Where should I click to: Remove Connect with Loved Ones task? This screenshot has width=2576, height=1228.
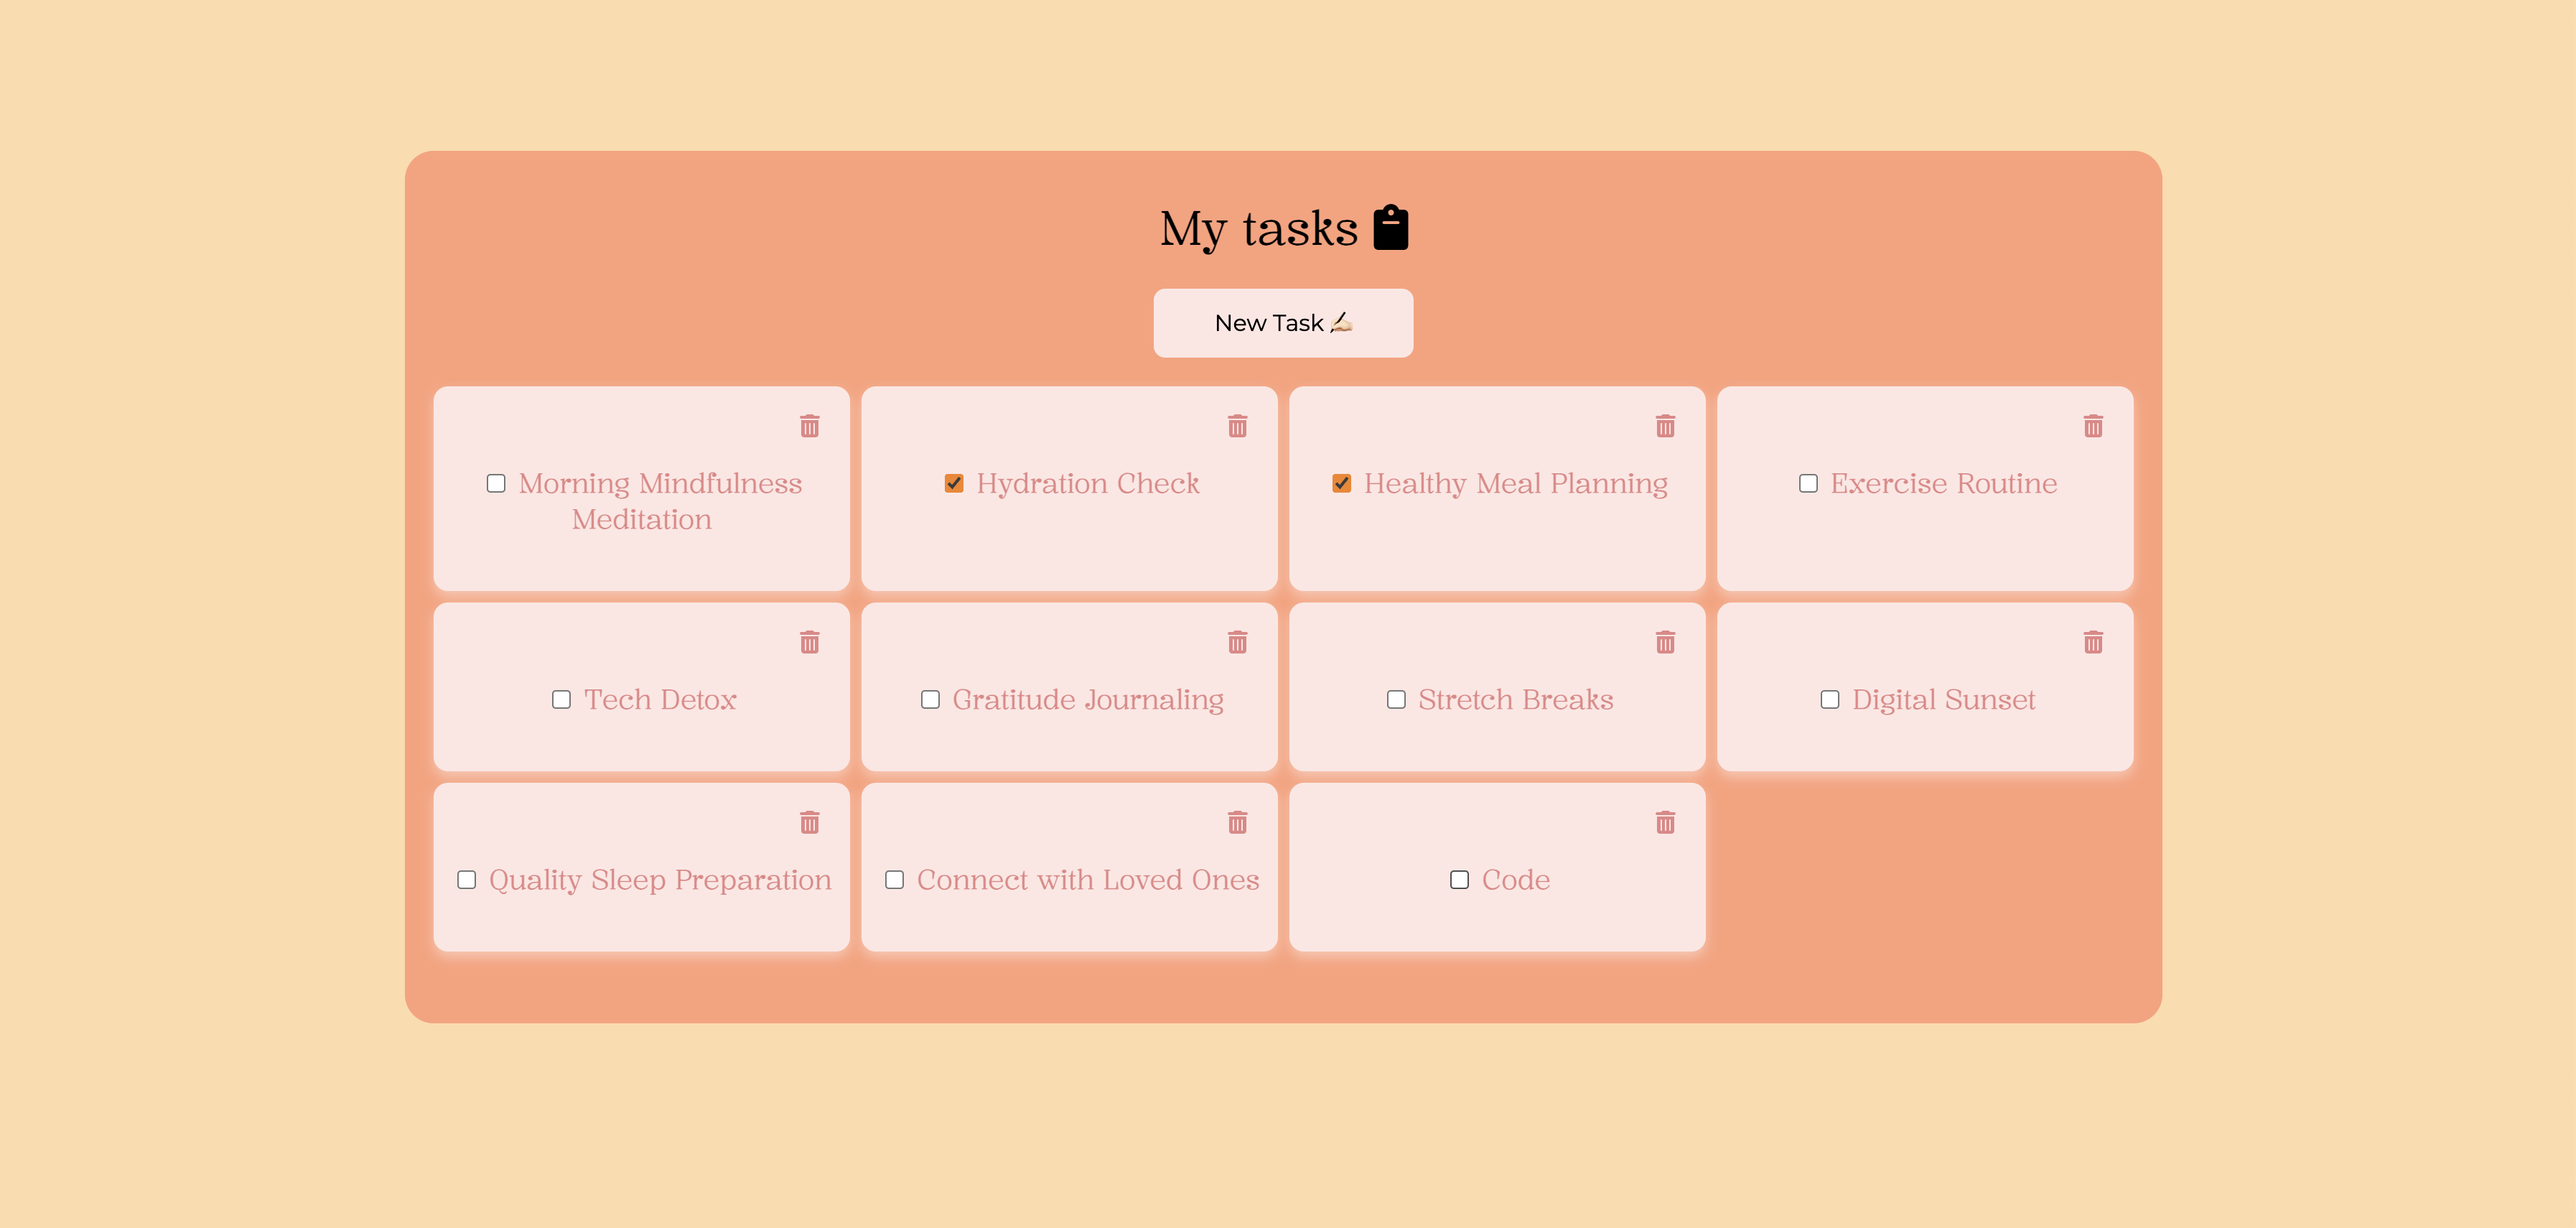[1237, 822]
